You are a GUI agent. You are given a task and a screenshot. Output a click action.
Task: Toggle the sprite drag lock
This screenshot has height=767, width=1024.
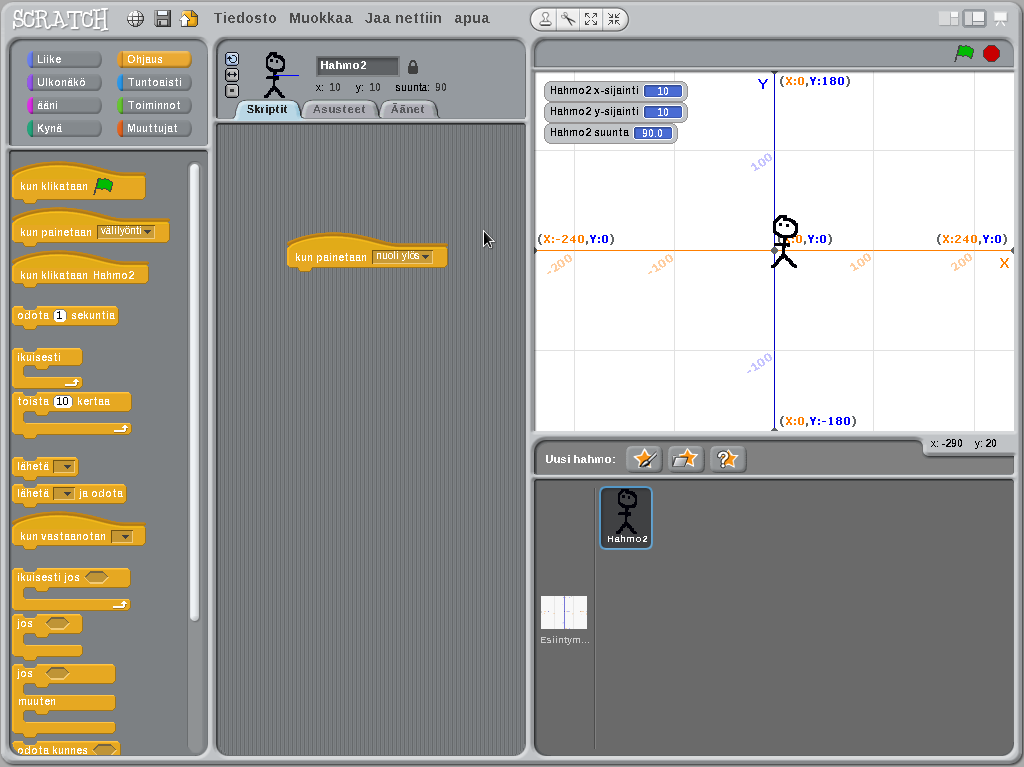(x=413, y=67)
